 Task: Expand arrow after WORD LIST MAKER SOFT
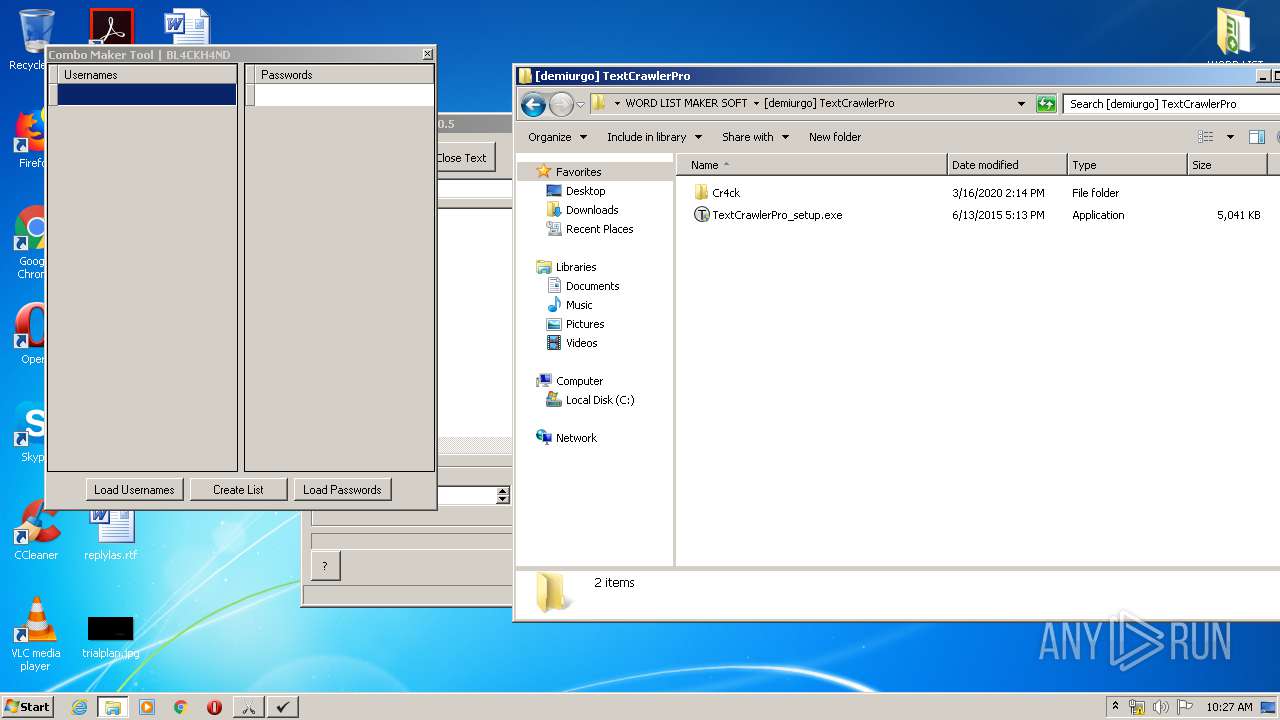pyautogui.click(x=756, y=103)
